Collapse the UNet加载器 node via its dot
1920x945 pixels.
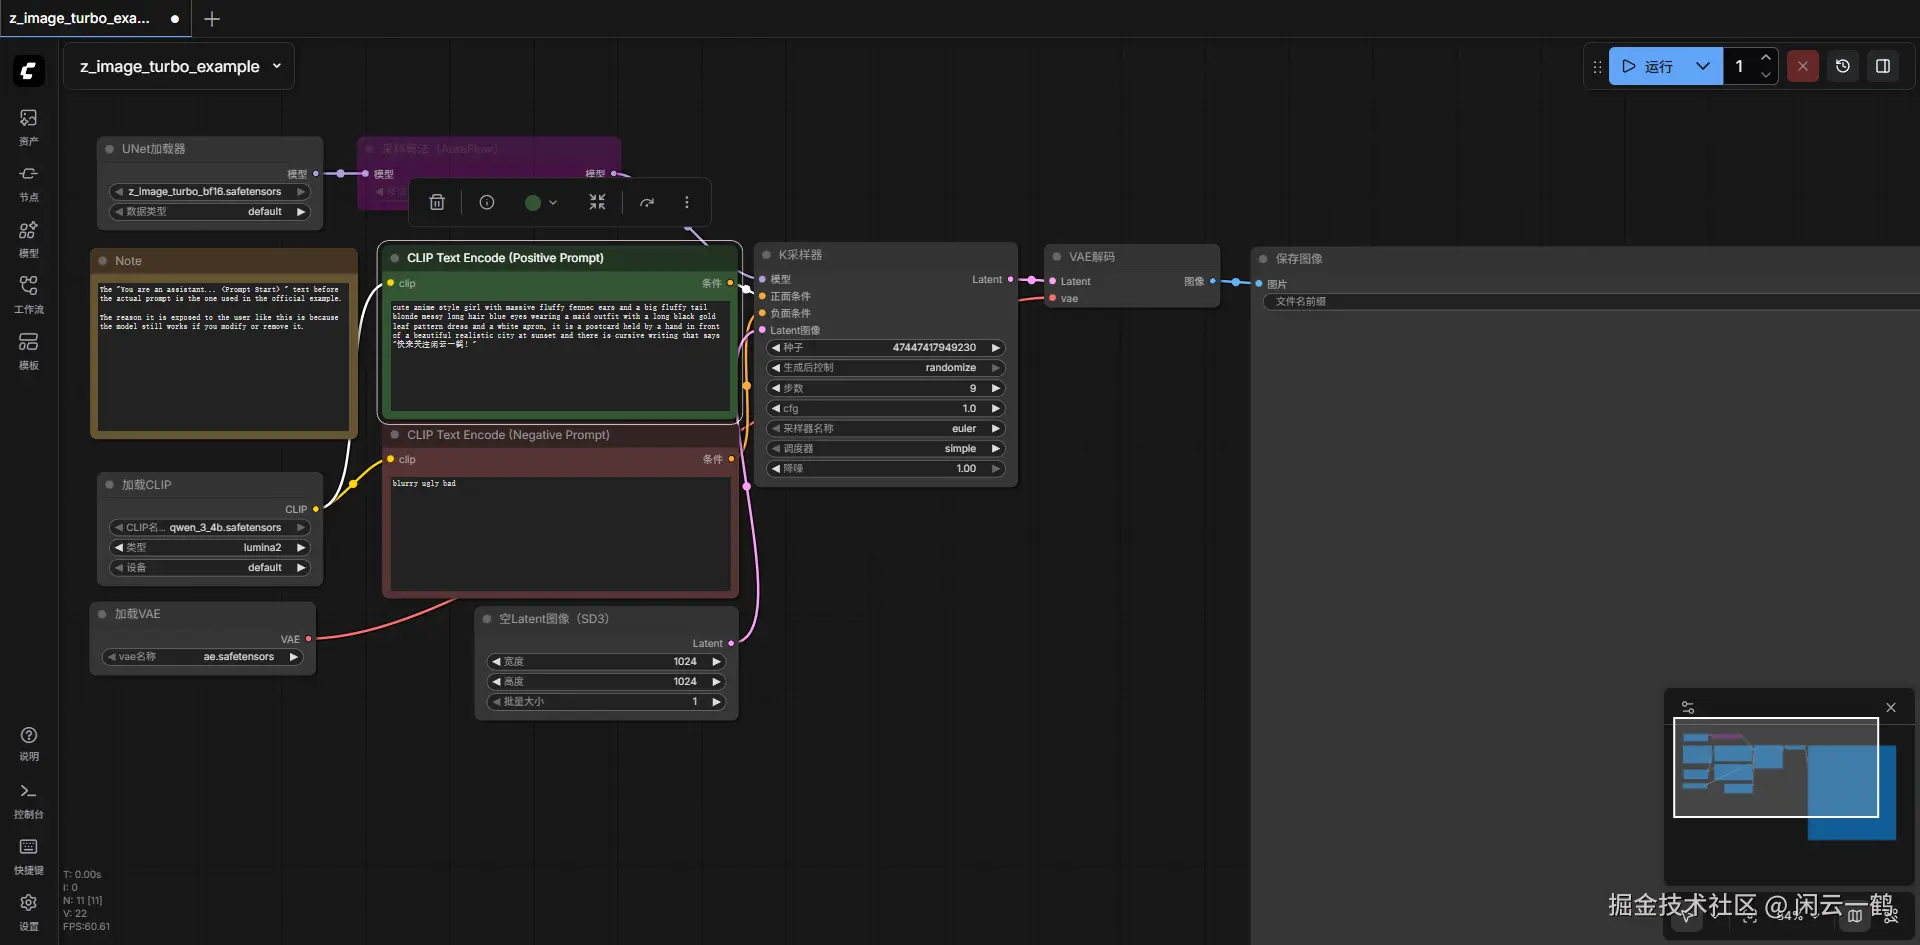coord(109,149)
